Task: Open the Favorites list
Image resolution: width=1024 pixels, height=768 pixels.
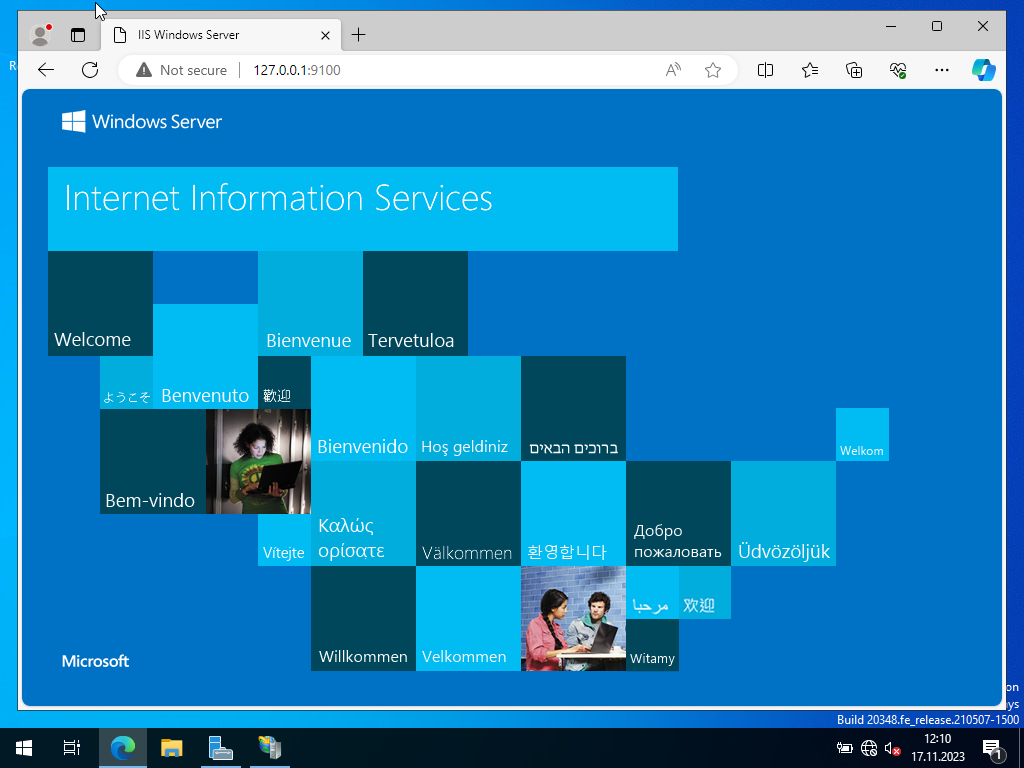Action: pos(810,70)
